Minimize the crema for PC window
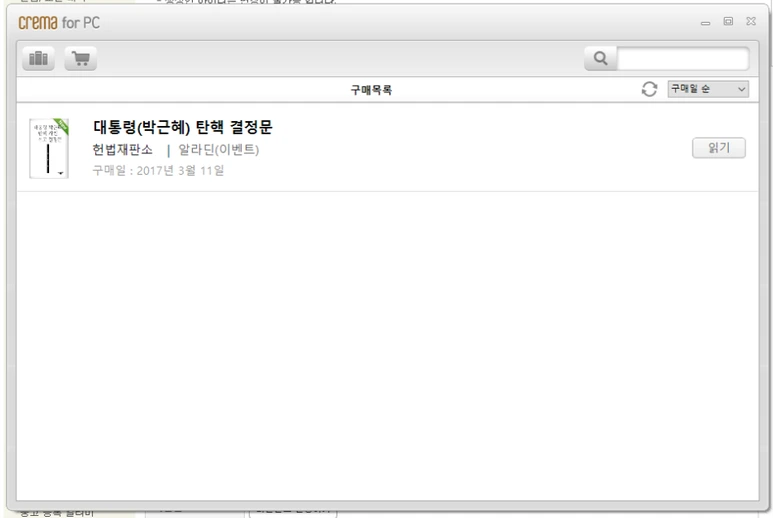The height and width of the screenshot is (518, 773). pos(705,23)
